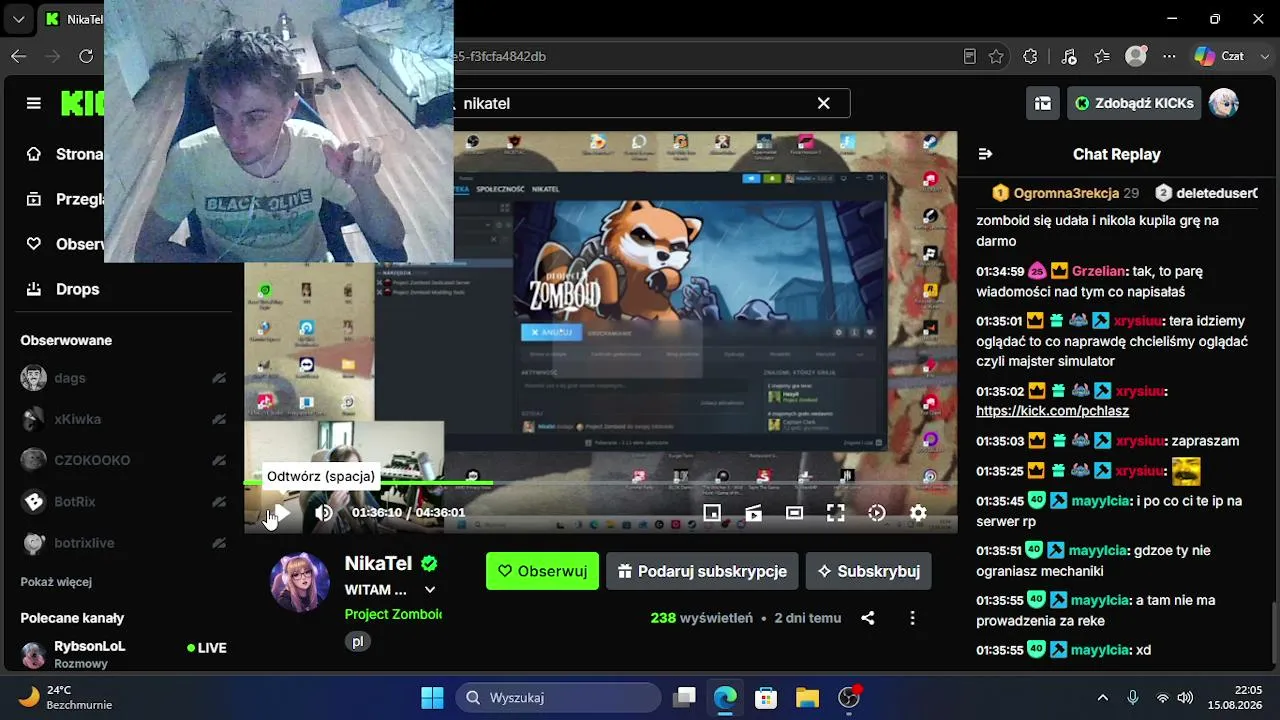Share the NikaTel video
1280x720 pixels.
tap(868, 618)
